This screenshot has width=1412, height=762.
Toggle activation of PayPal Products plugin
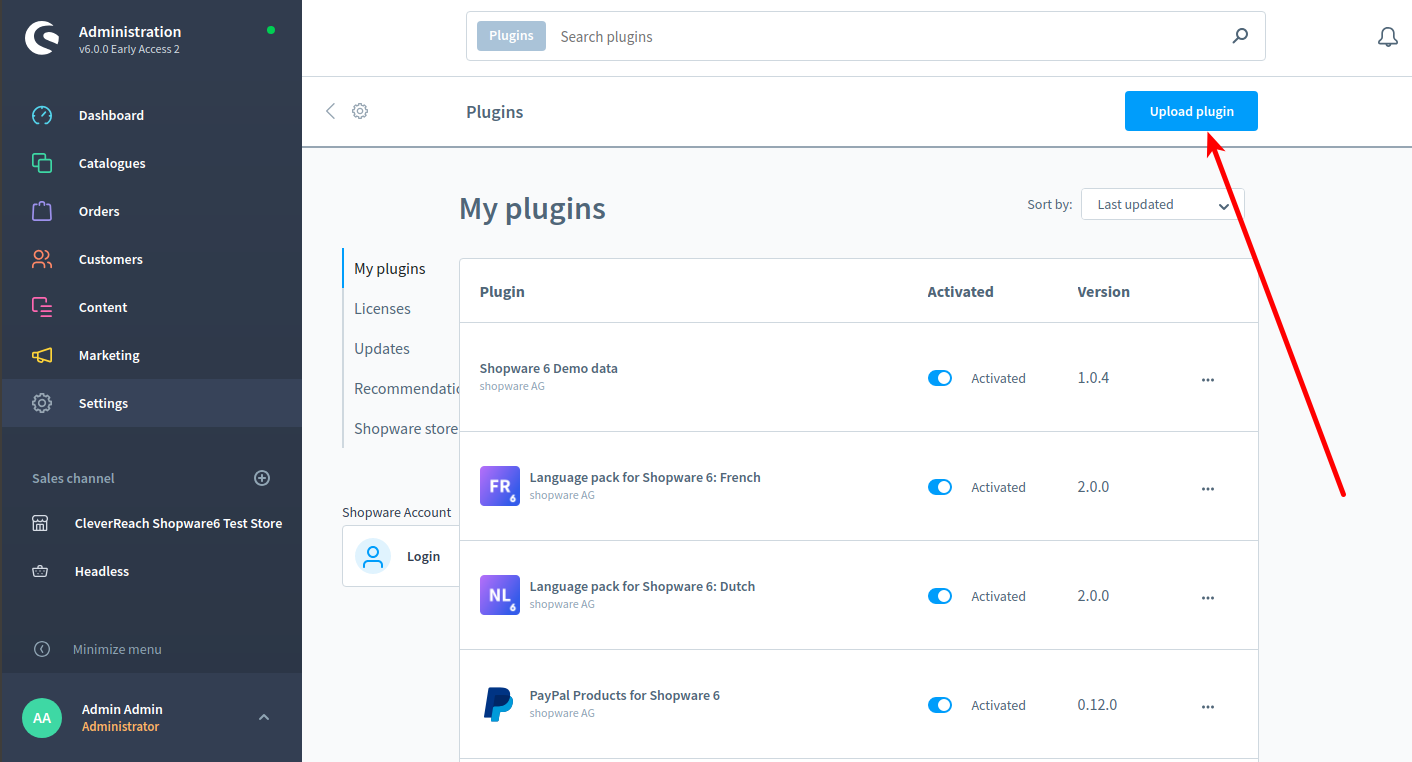click(x=940, y=705)
